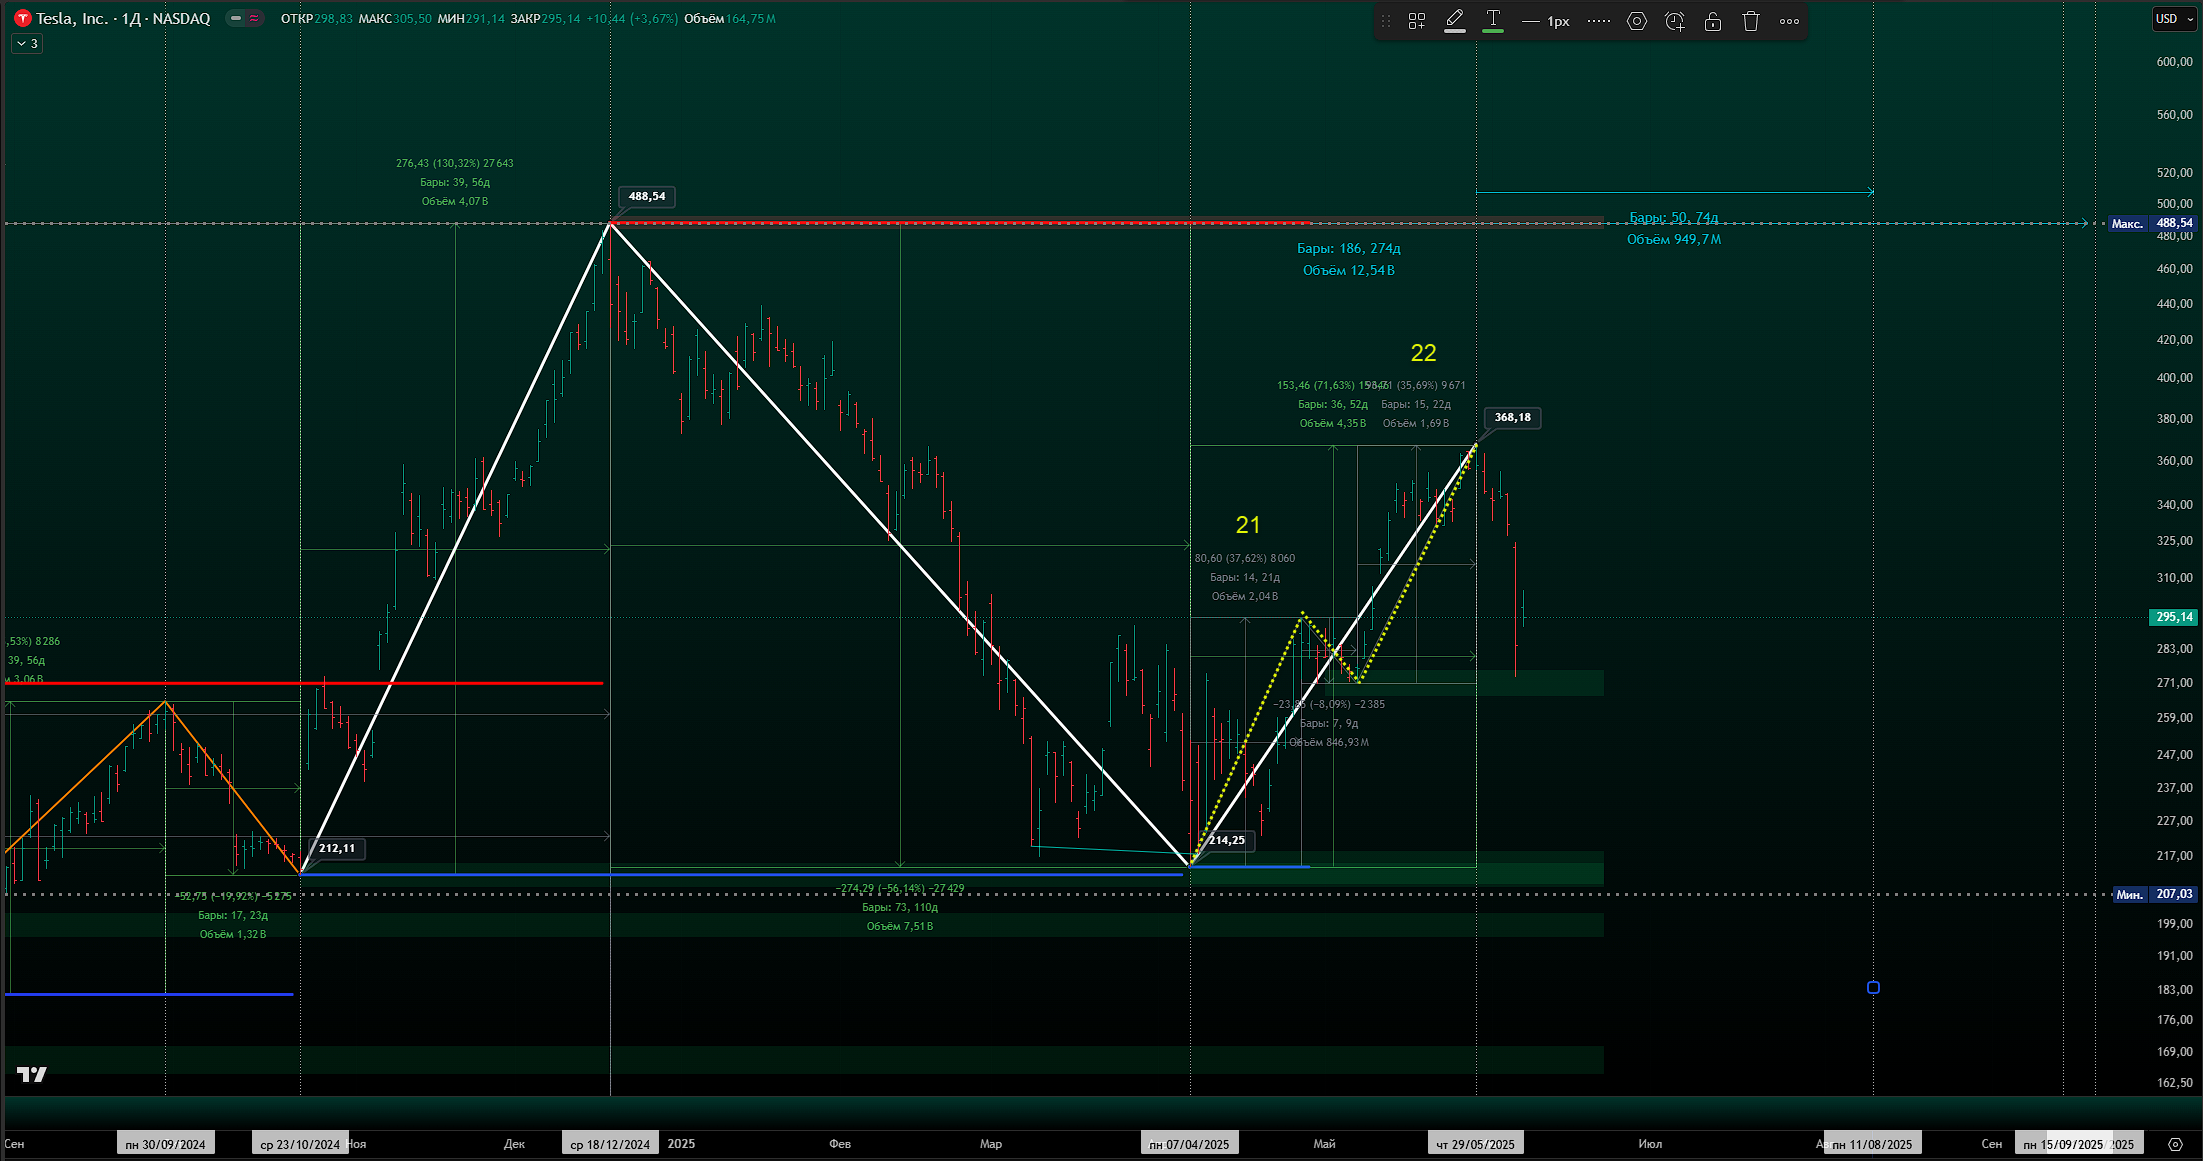Choose dotted line style option
The width and height of the screenshot is (2203, 1161).
coord(1599,21)
